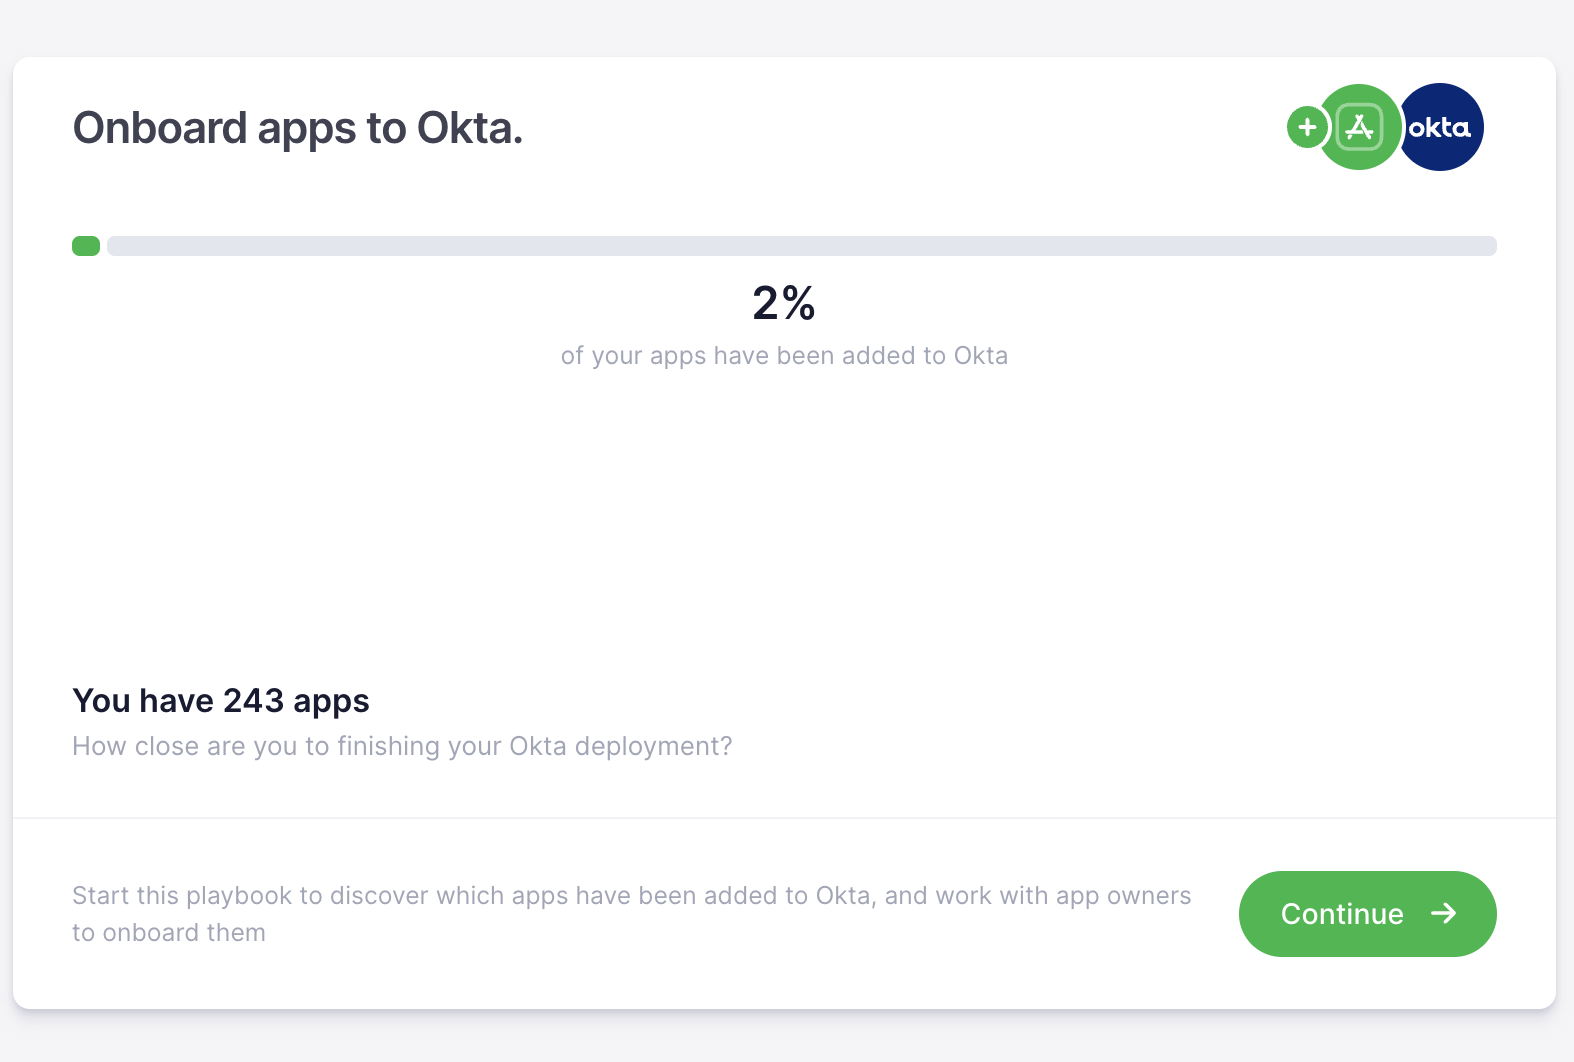The width and height of the screenshot is (1574, 1062).
Task: Click the small green plus icon
Action: pyautogui.click(x=1306, y=127)
